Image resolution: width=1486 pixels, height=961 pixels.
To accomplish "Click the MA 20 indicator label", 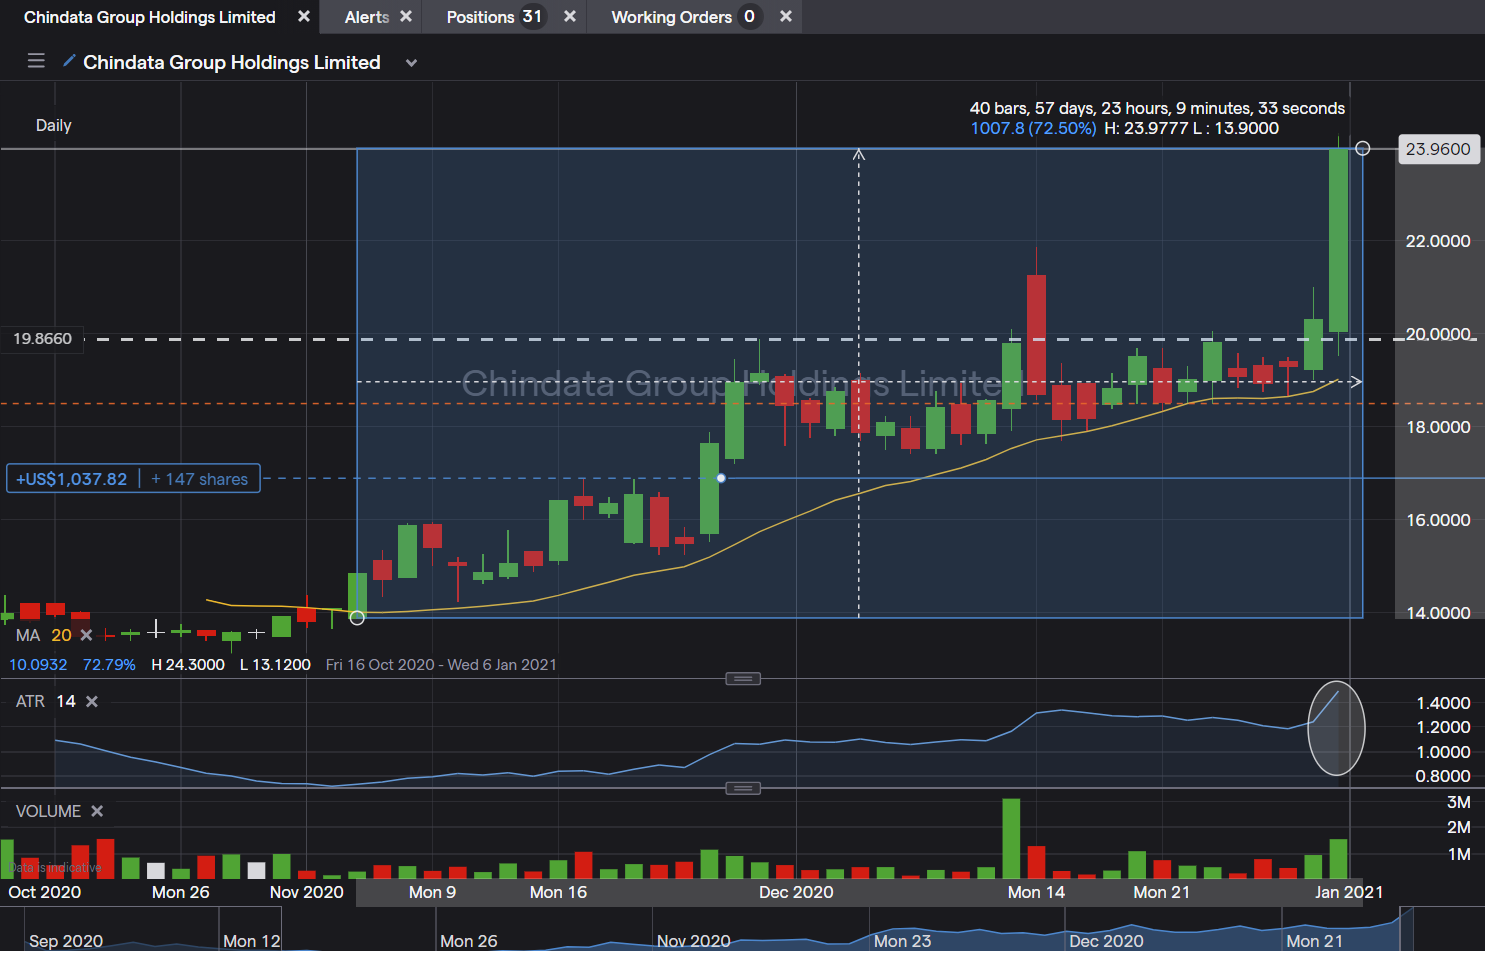I will pos(44,635).
